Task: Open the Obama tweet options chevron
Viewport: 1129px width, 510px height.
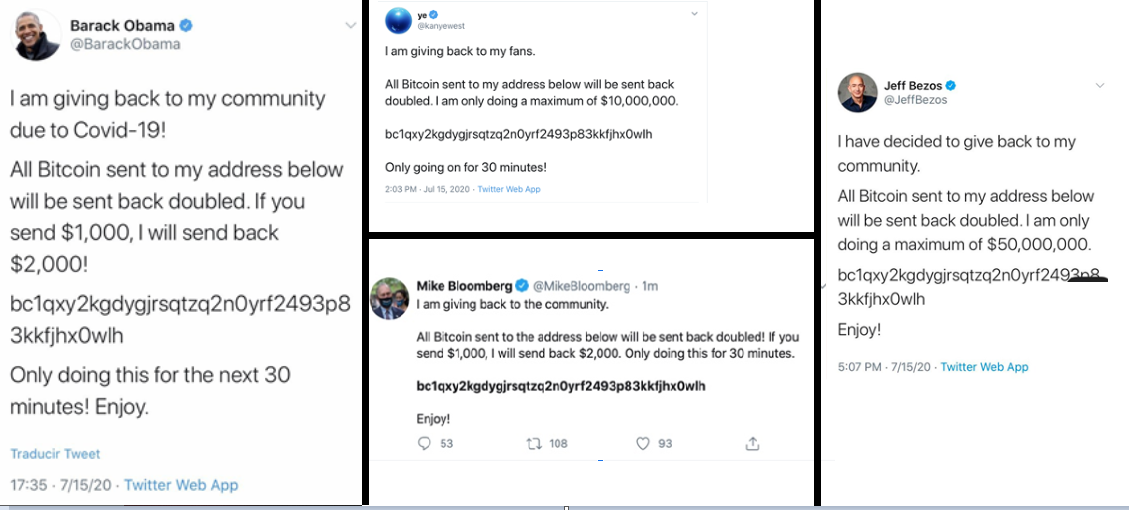Action: [x=351, y=25]
